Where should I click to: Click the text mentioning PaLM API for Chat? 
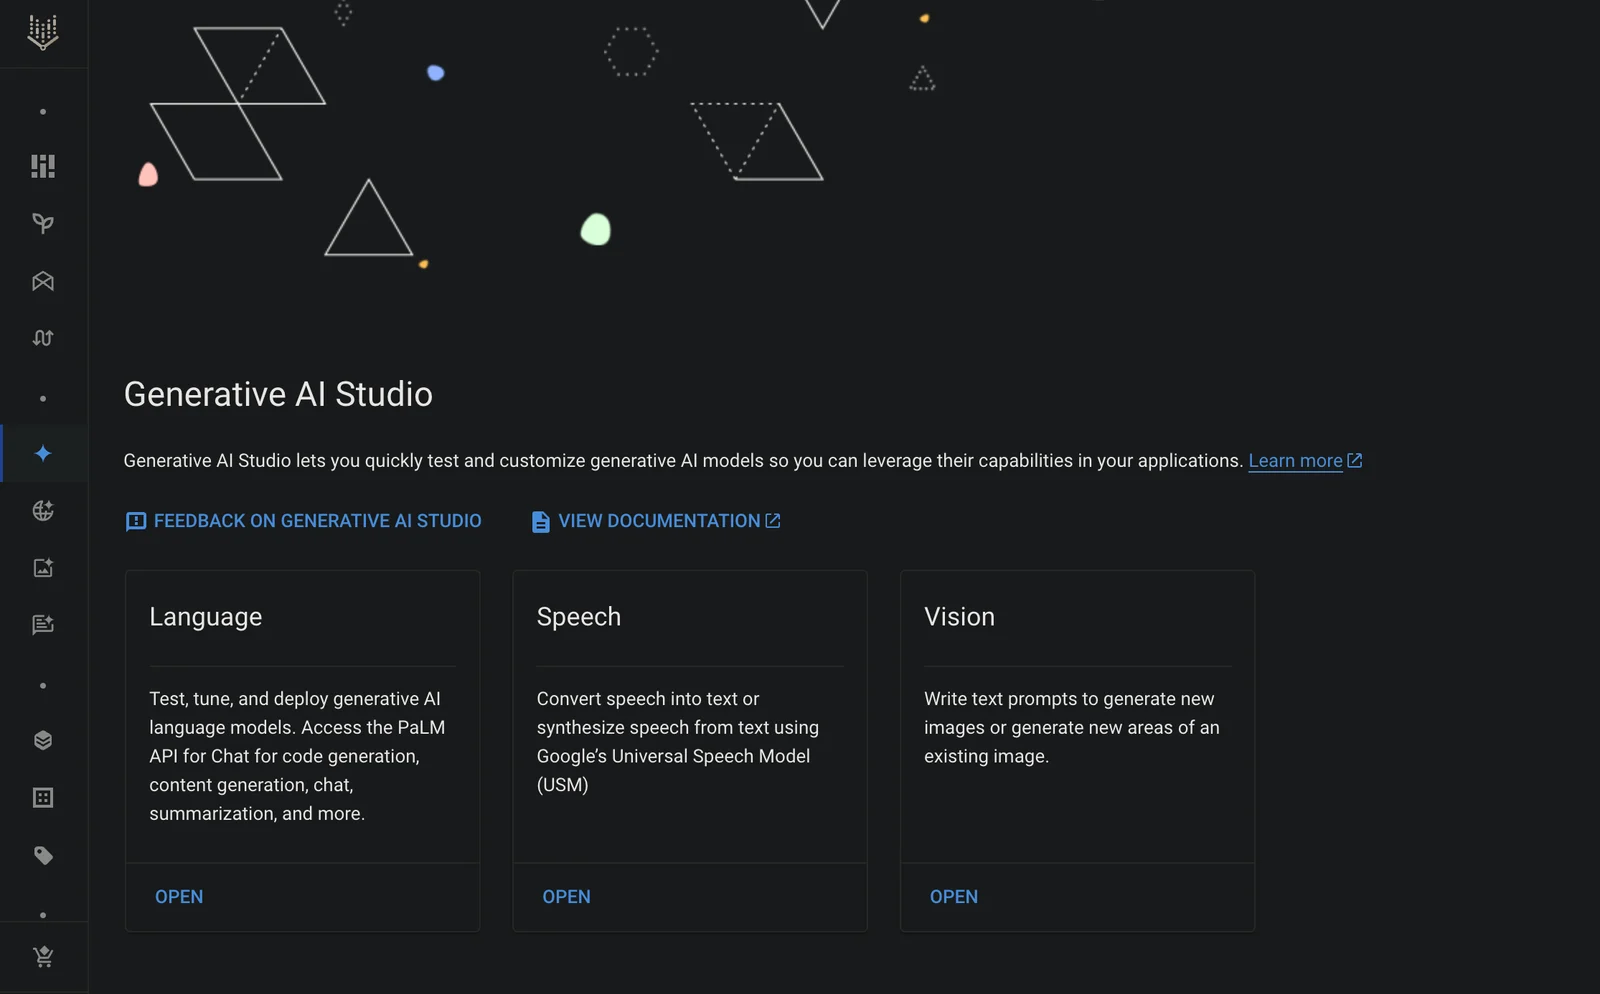point(297,756)
